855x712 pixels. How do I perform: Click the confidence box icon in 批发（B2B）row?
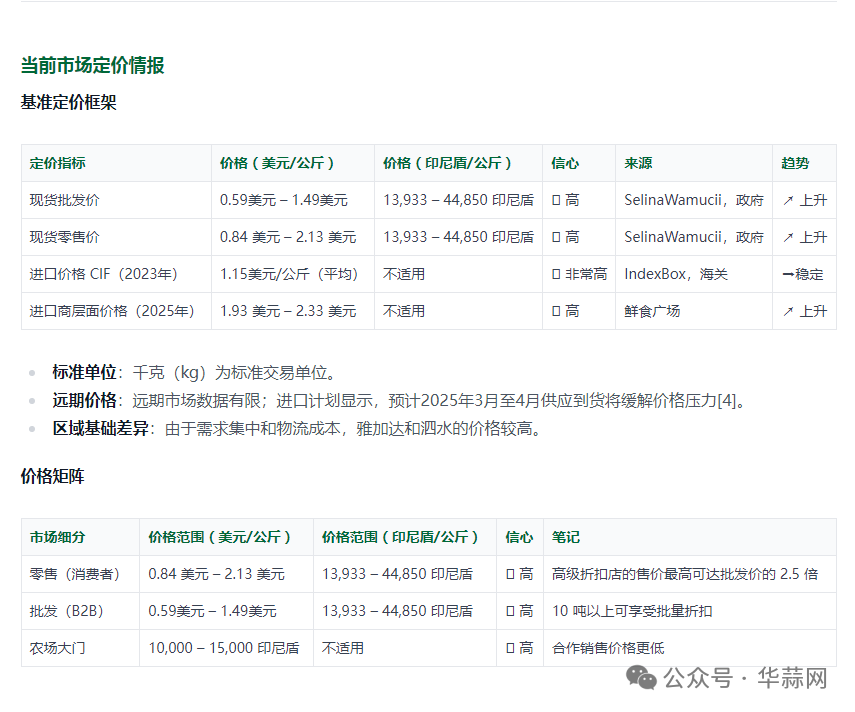(510, 611)
